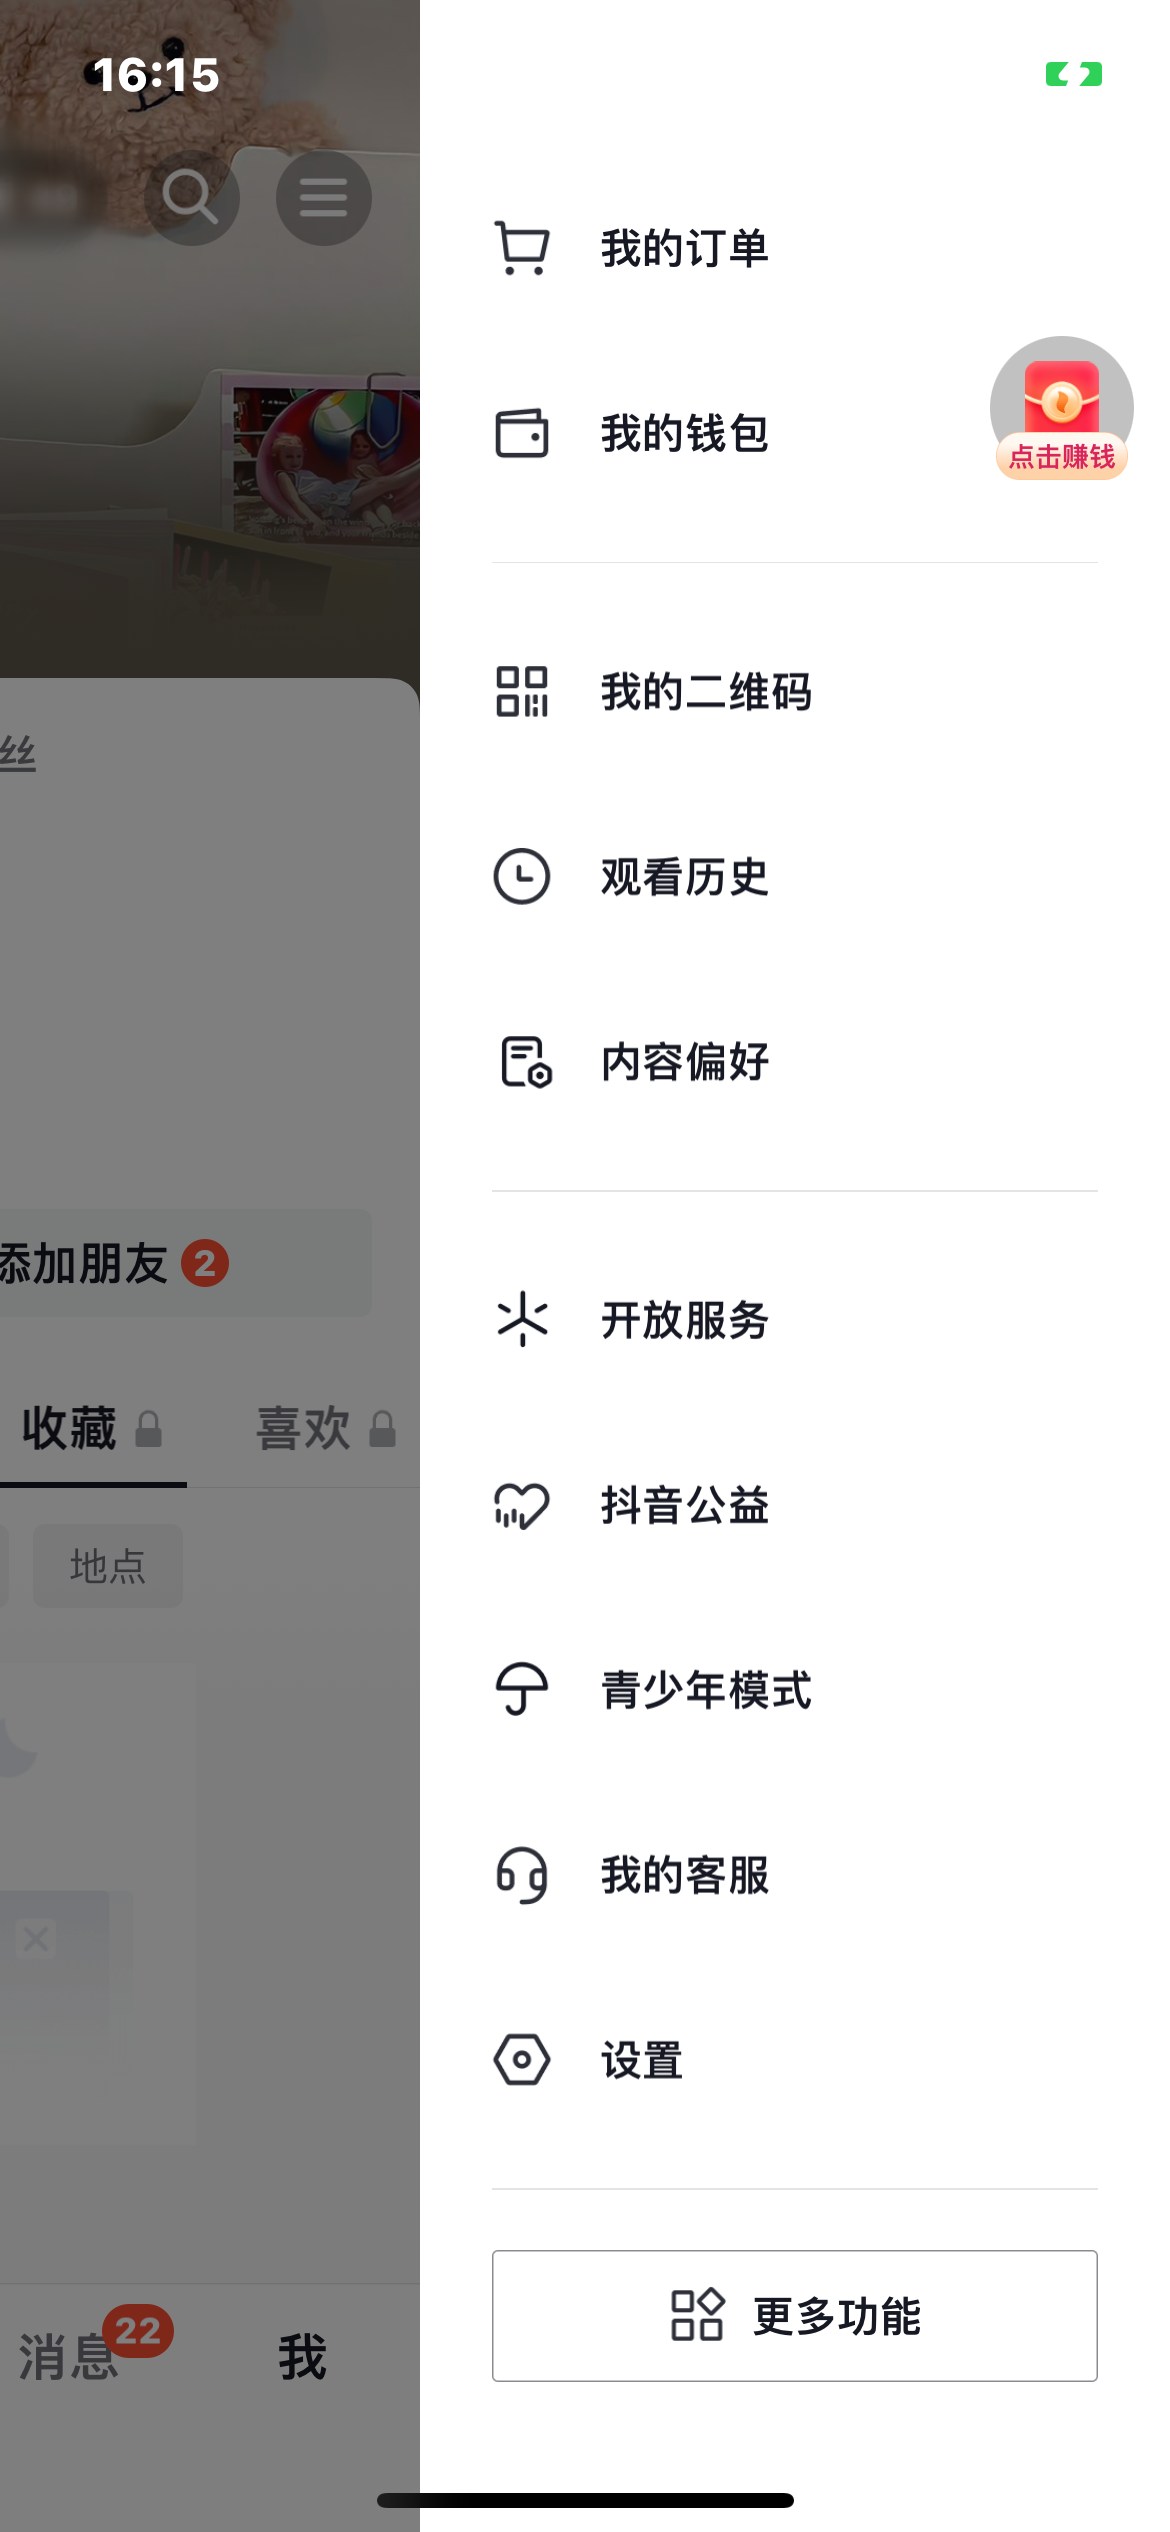
Task: Tap the wallet icon
Action: pos(522,433)
